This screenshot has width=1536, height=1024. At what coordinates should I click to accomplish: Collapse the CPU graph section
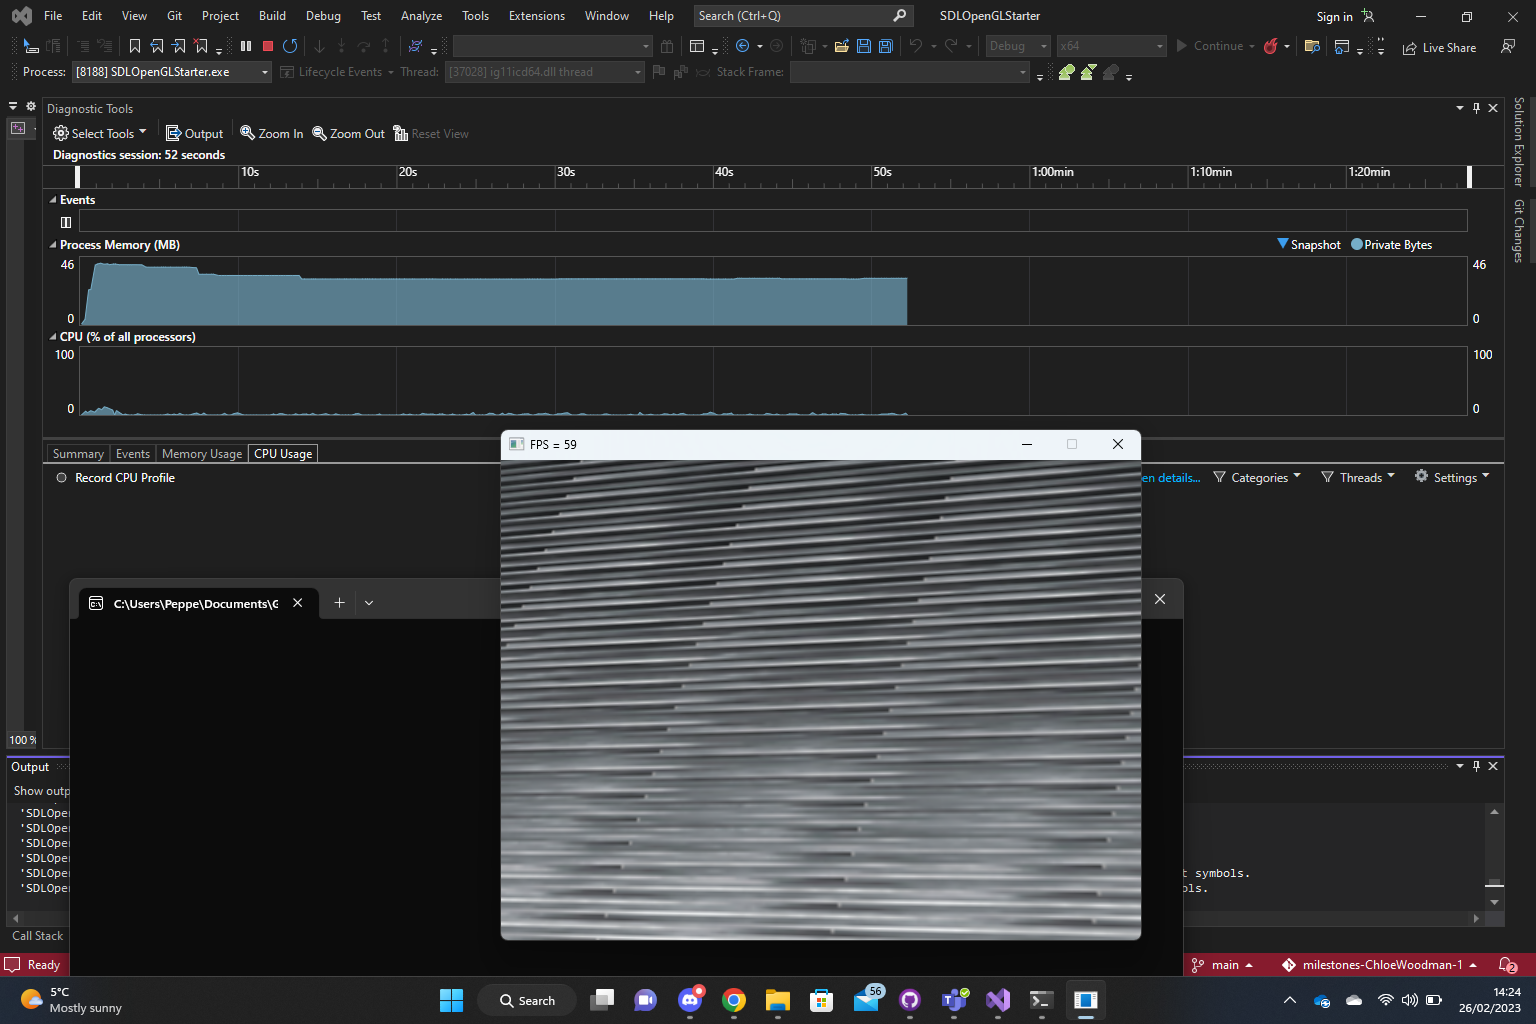pyautogui.click(x=53, y=337)
